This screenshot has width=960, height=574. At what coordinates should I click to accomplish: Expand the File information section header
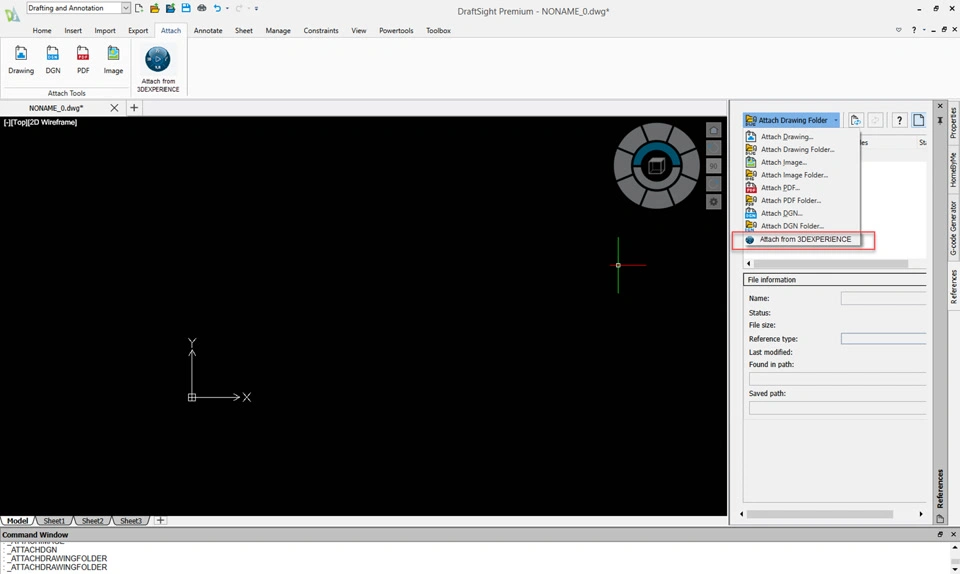click(x=834, y=280)
